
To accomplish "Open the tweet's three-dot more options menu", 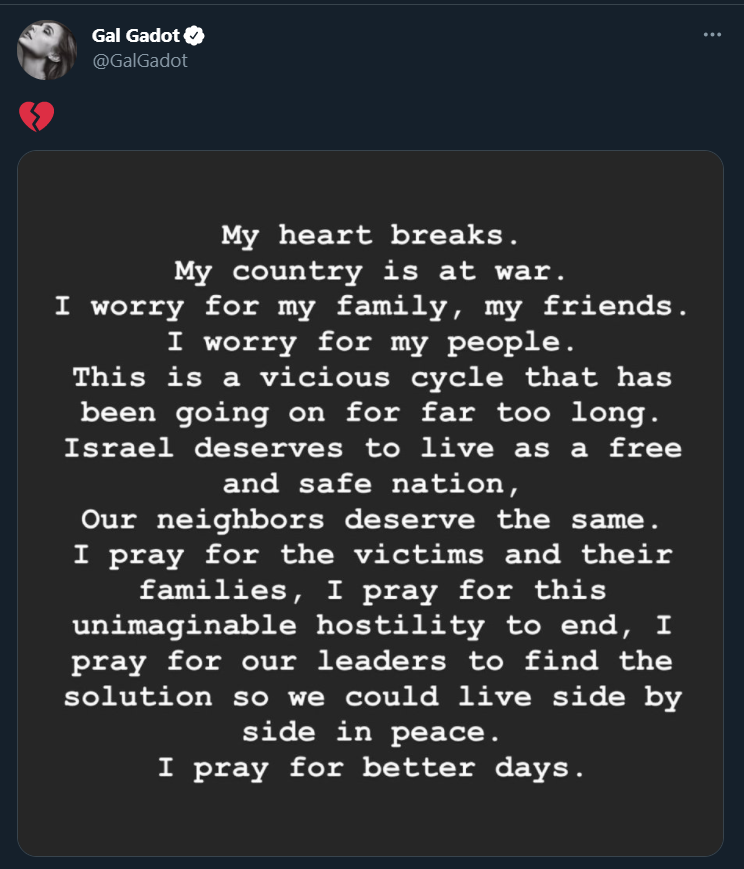I will click(712, 34).
